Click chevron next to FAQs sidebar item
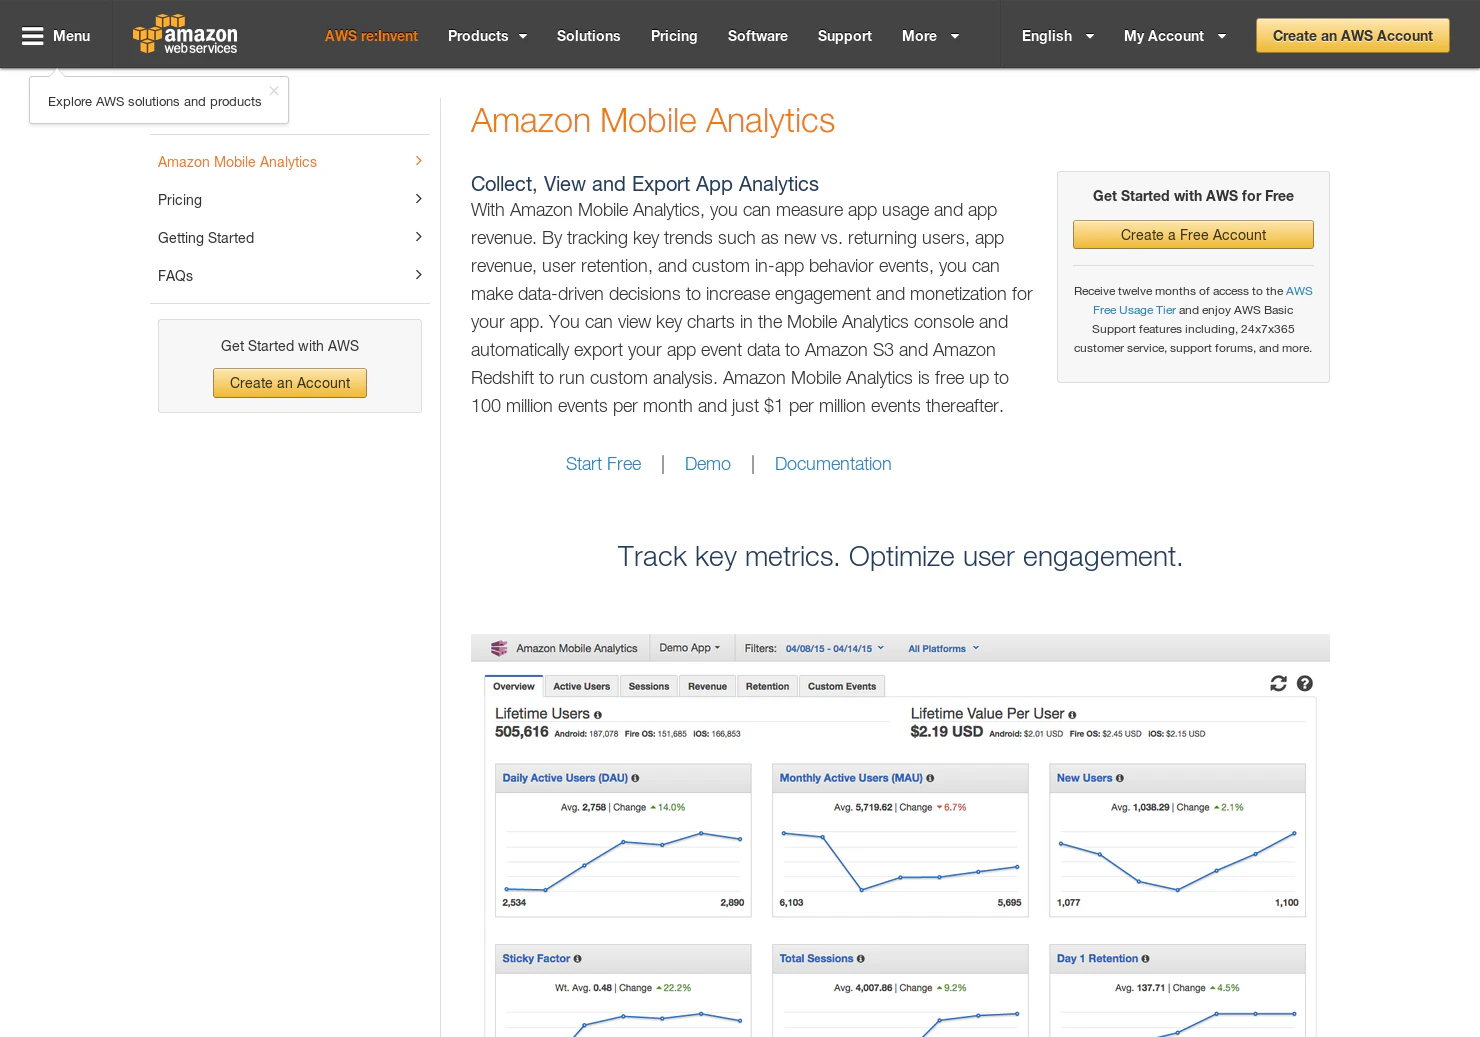Viewport: 1480px width, 1037px height. coord(418,275)
